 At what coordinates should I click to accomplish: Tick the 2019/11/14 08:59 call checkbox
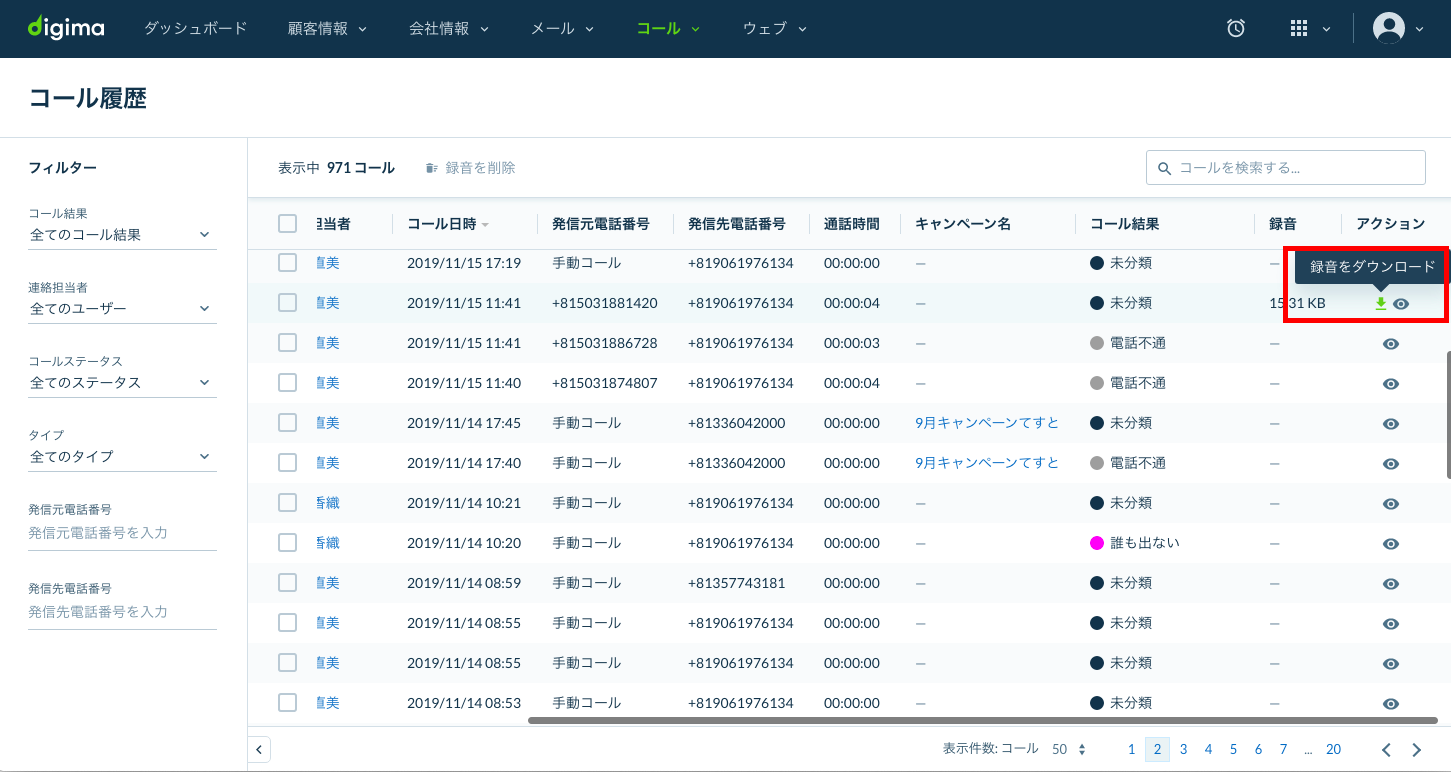(x=287, y=582)
